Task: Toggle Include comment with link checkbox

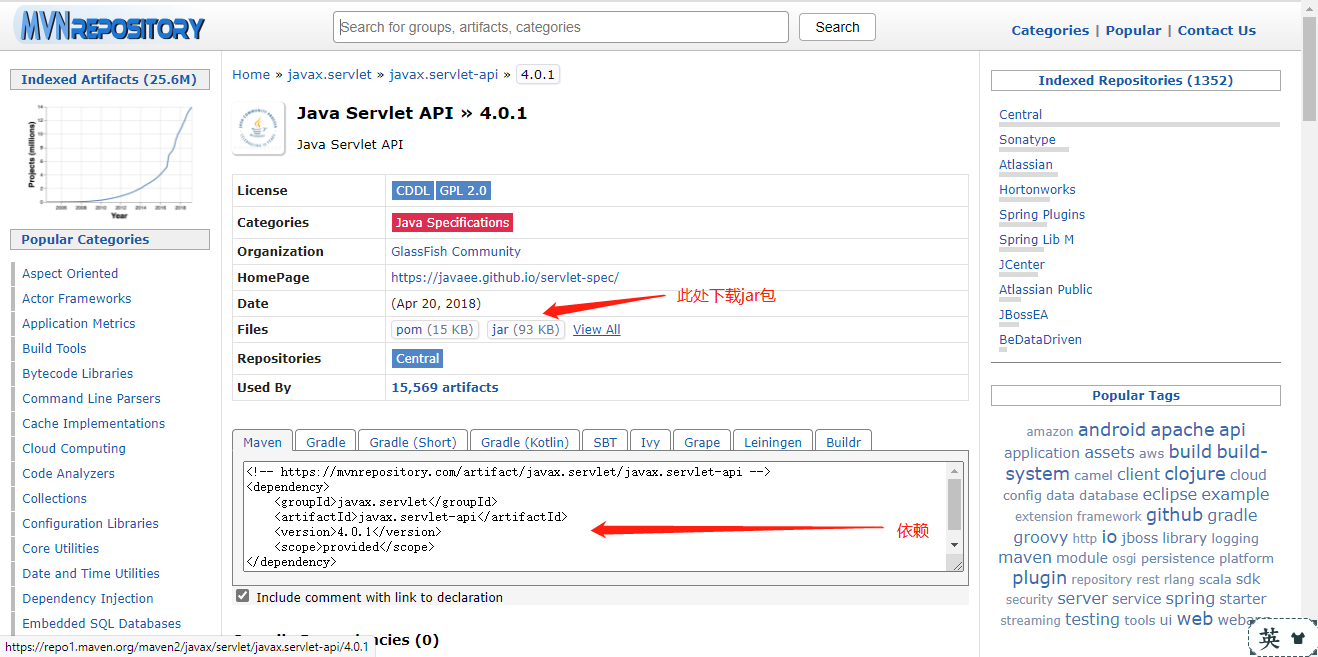Action: [242, 596]
